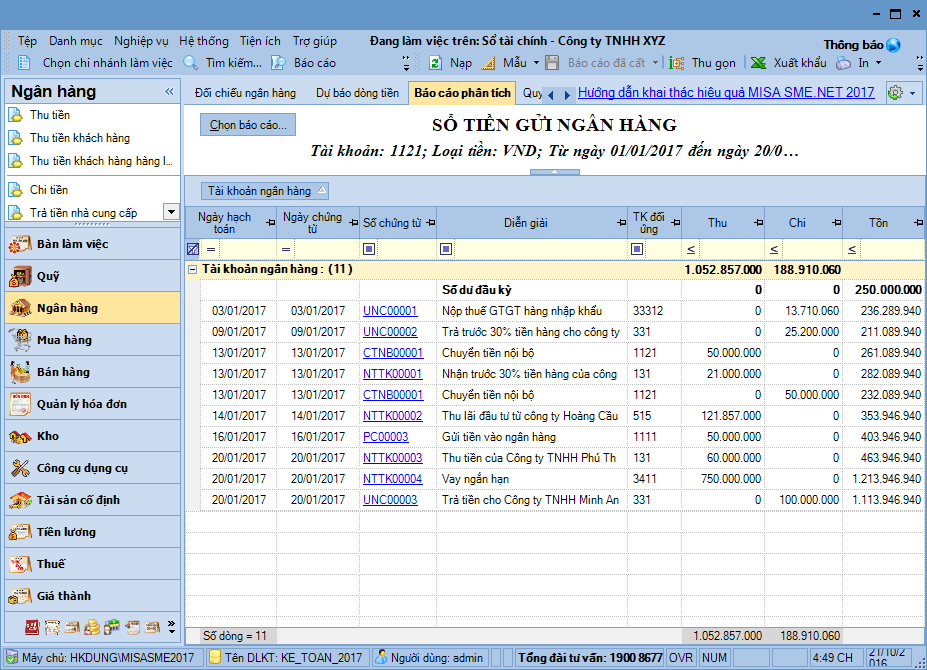Click the Xuất khẩu export icon
927x670 pixels.
click(x=759, y=63)
